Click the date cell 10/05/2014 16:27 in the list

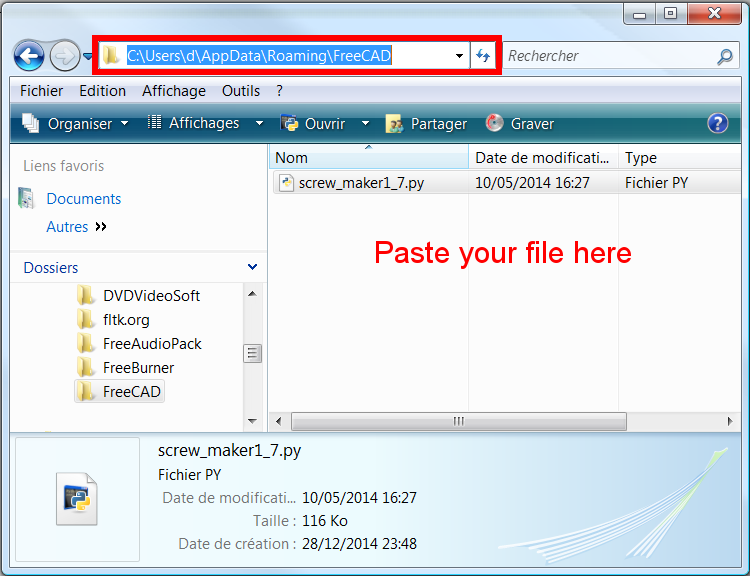[532, 183]
